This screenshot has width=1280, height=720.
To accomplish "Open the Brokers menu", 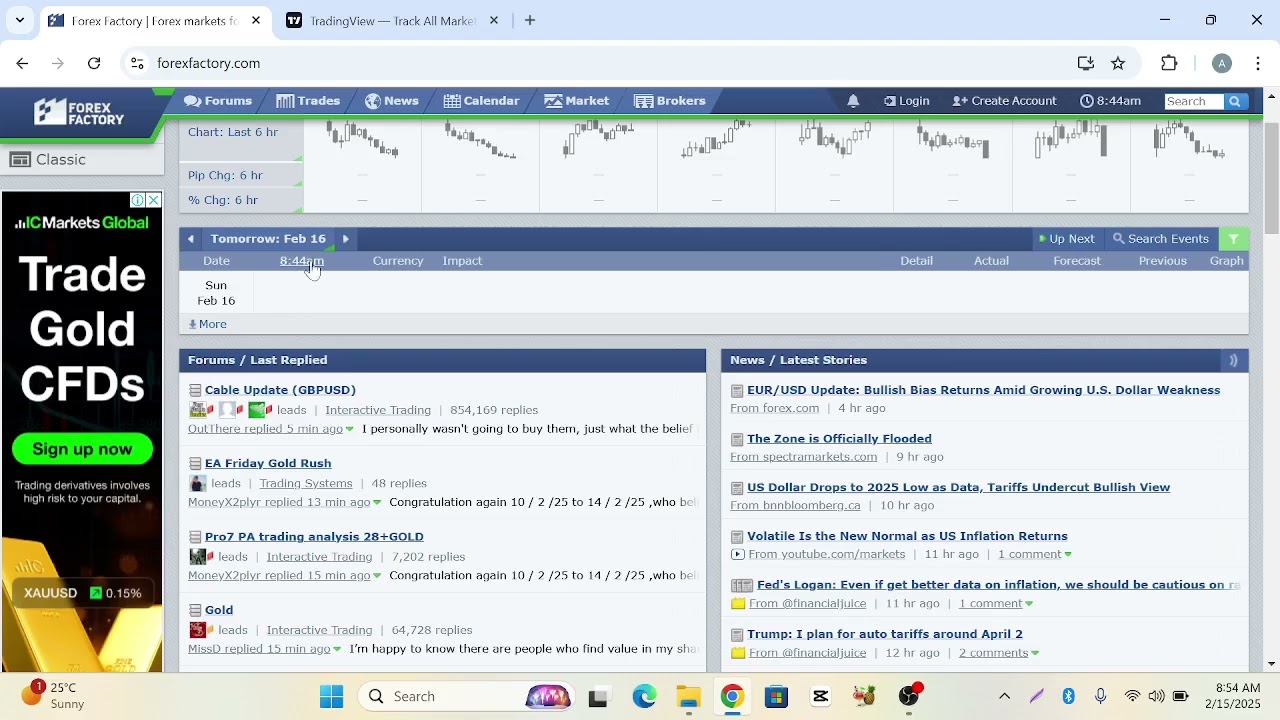I will pos(669,101).
